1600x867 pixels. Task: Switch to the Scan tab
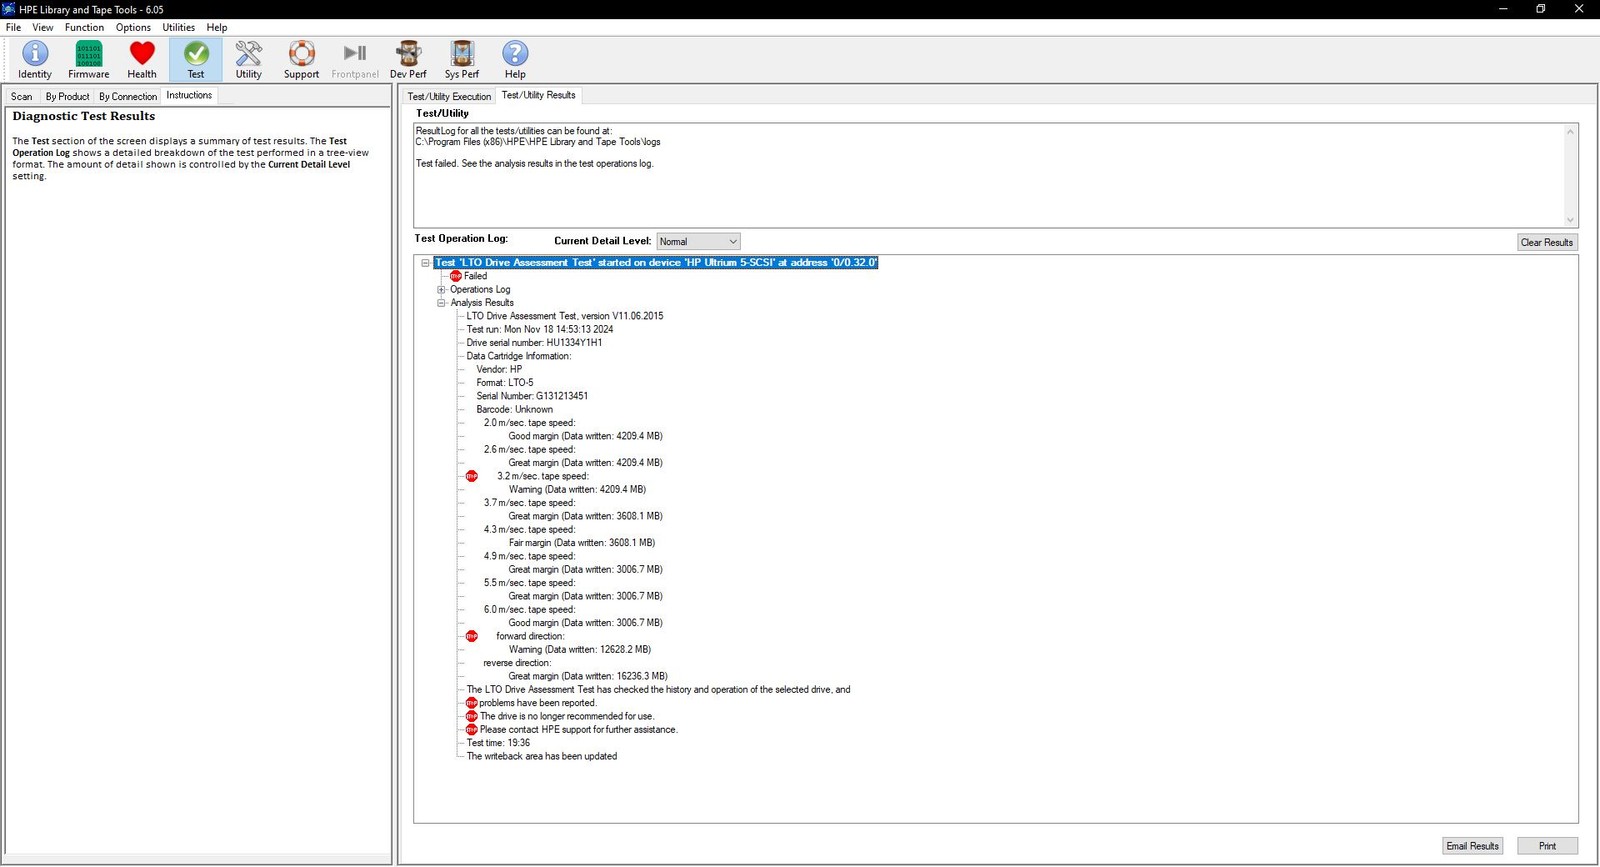tap(22, 96)
